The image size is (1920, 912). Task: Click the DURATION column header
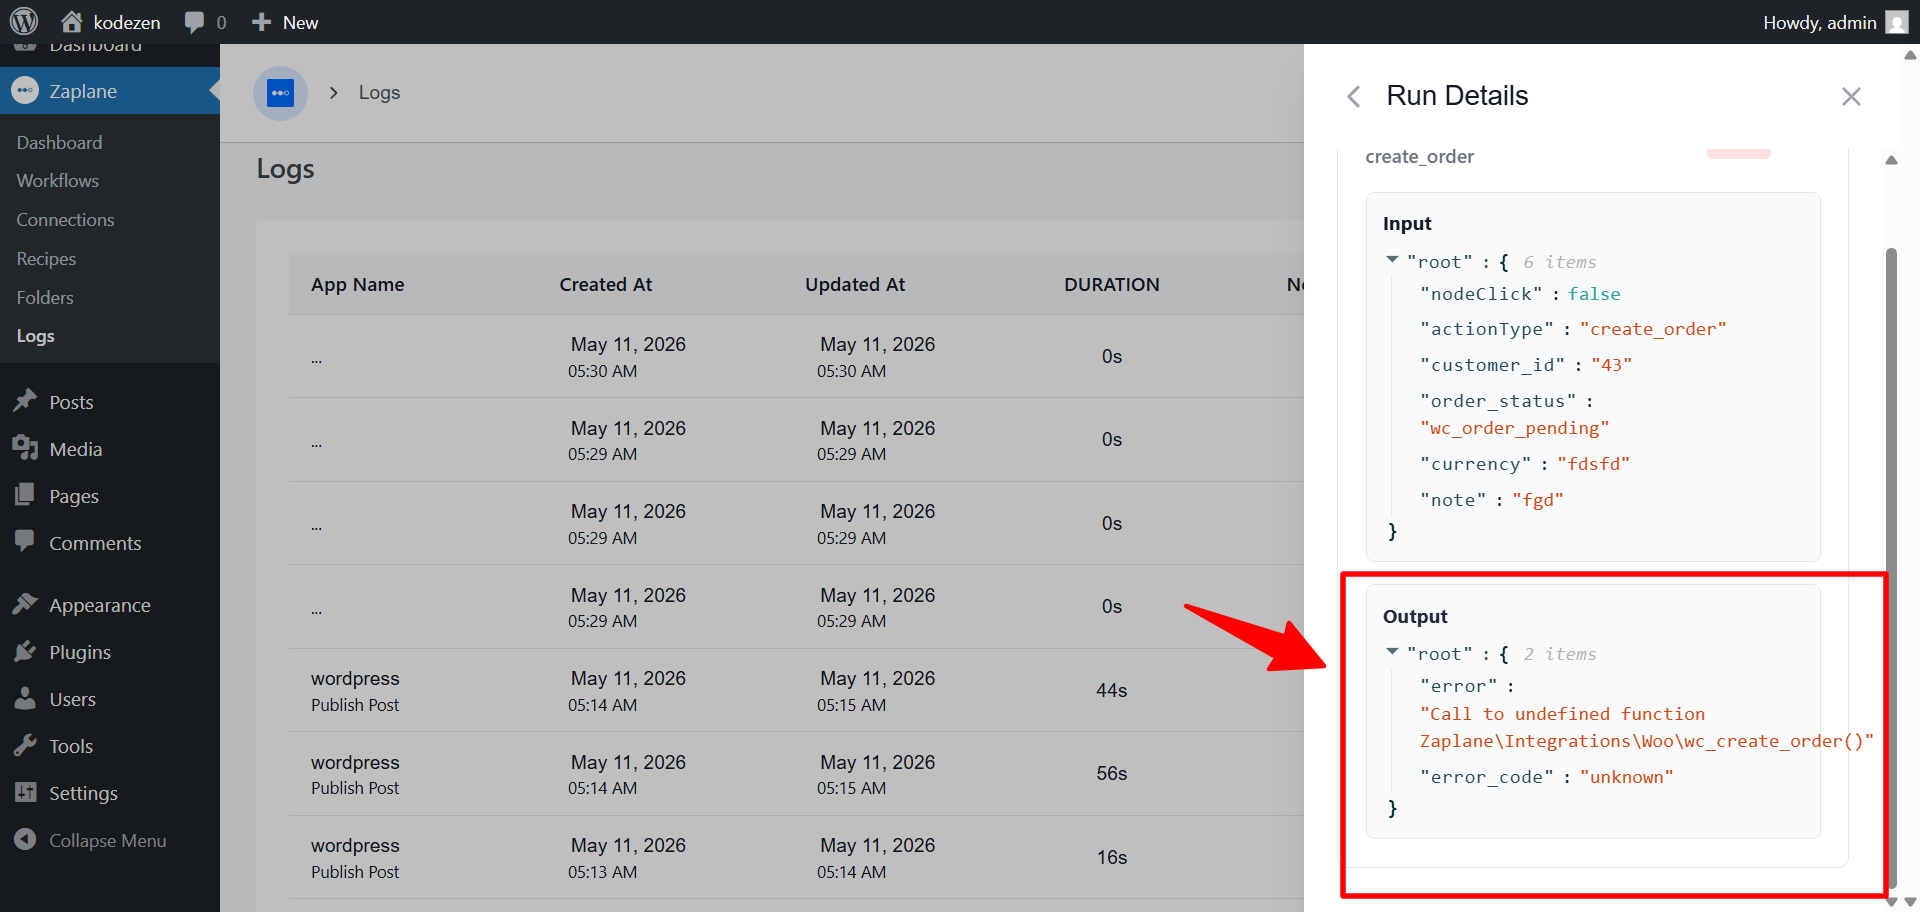pos(1111,284)
